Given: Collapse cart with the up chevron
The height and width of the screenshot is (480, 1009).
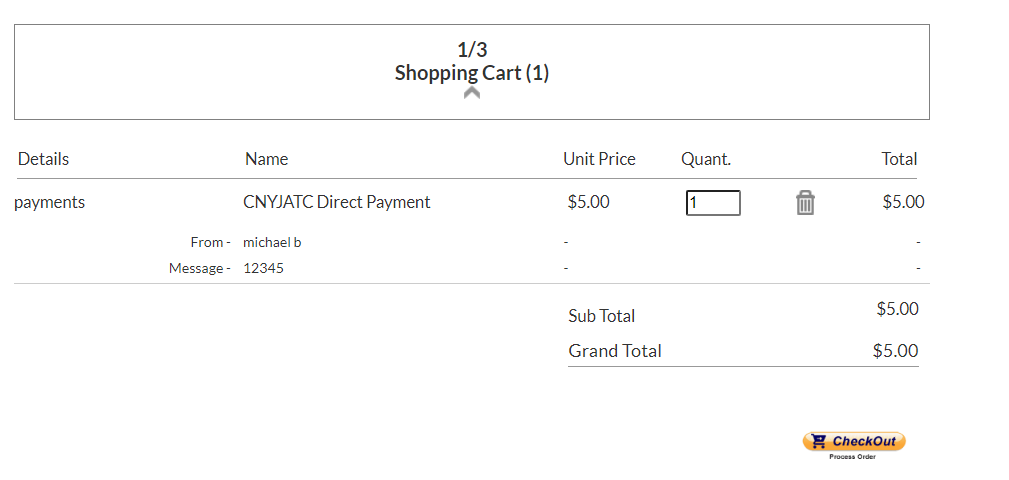Looking at the screenshot, I should click(472, 93).
